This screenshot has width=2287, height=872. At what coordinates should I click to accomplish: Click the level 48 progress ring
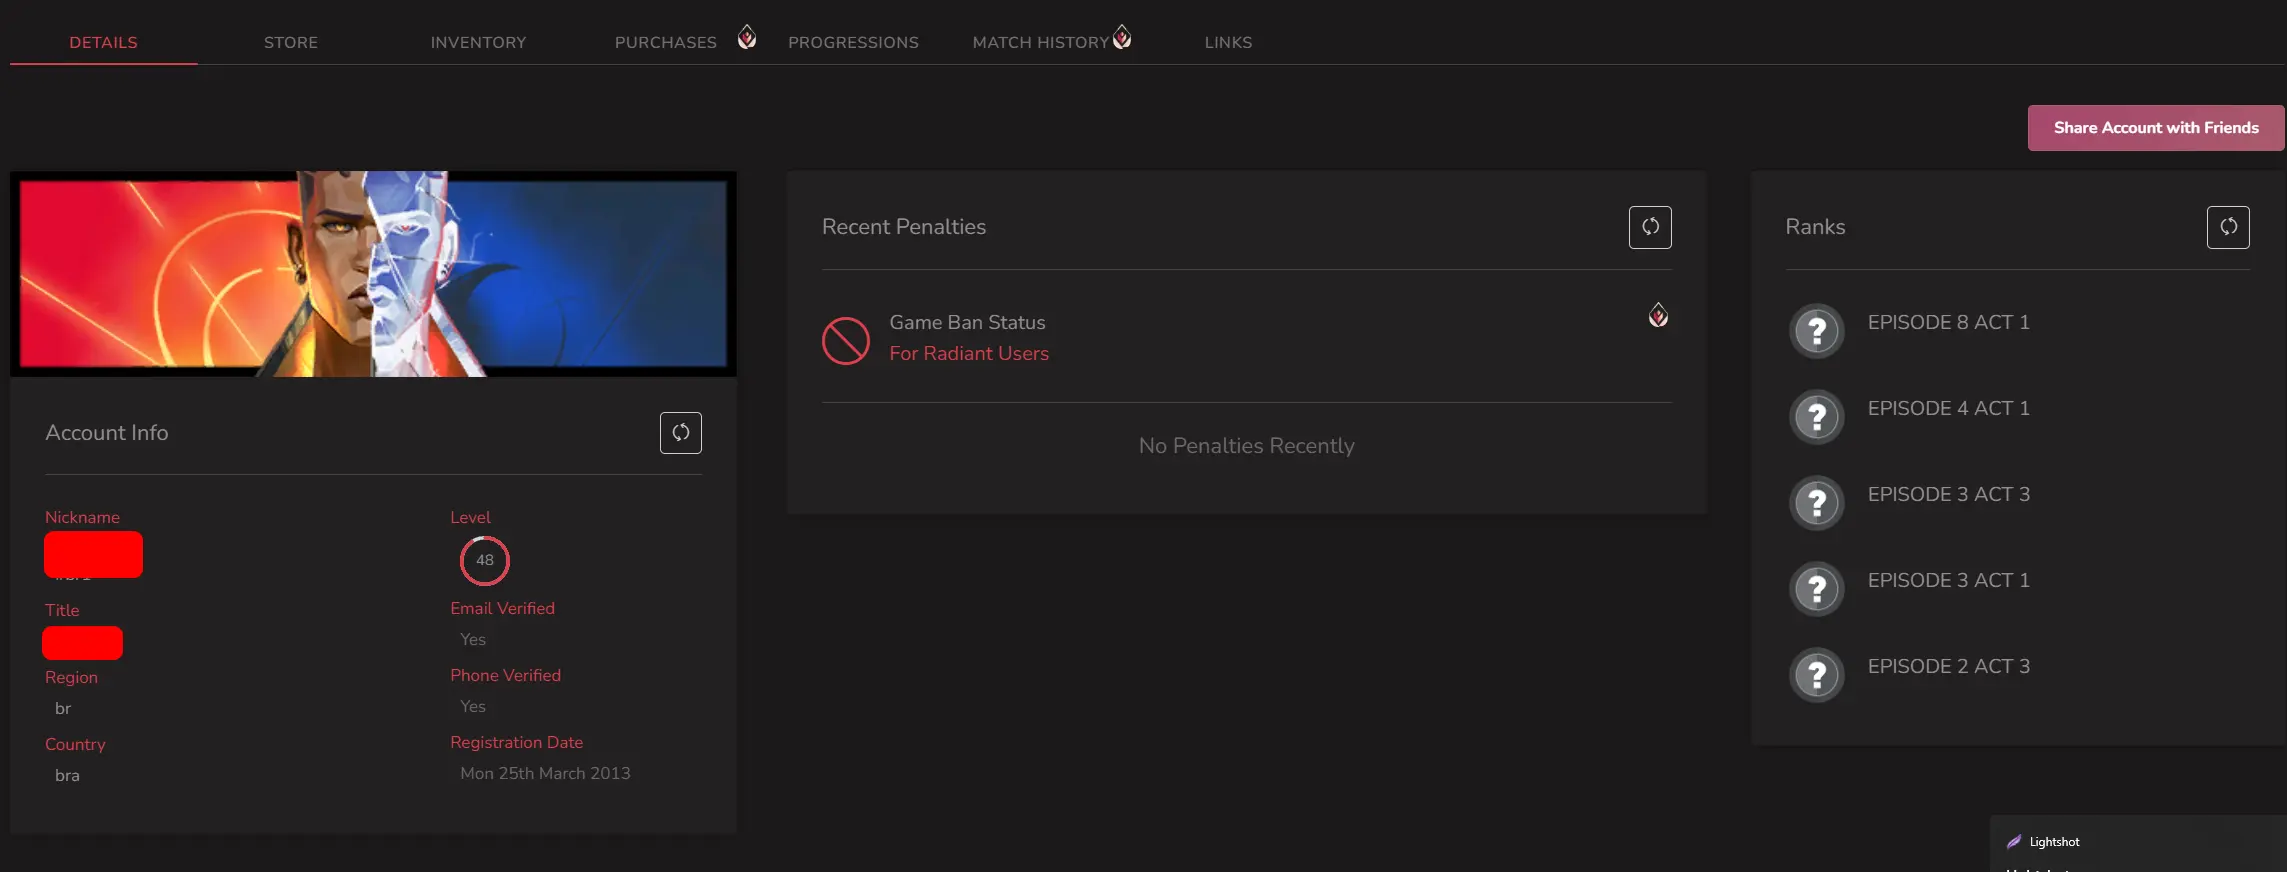point(484,561)
